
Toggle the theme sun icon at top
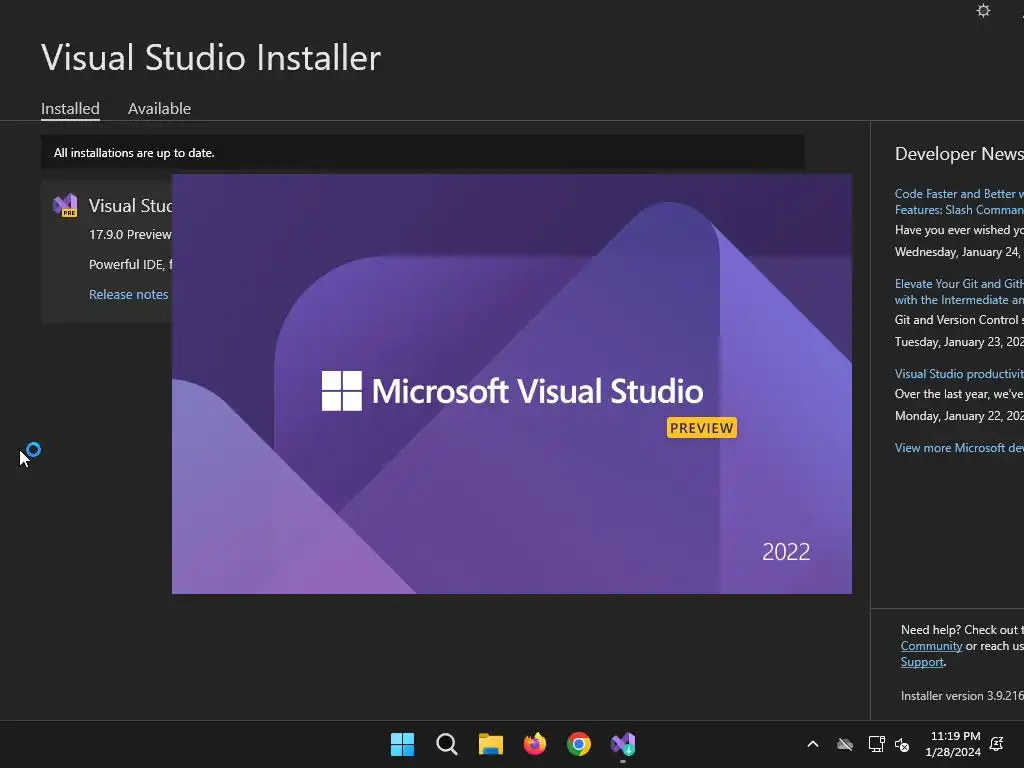tap(983, 10)
